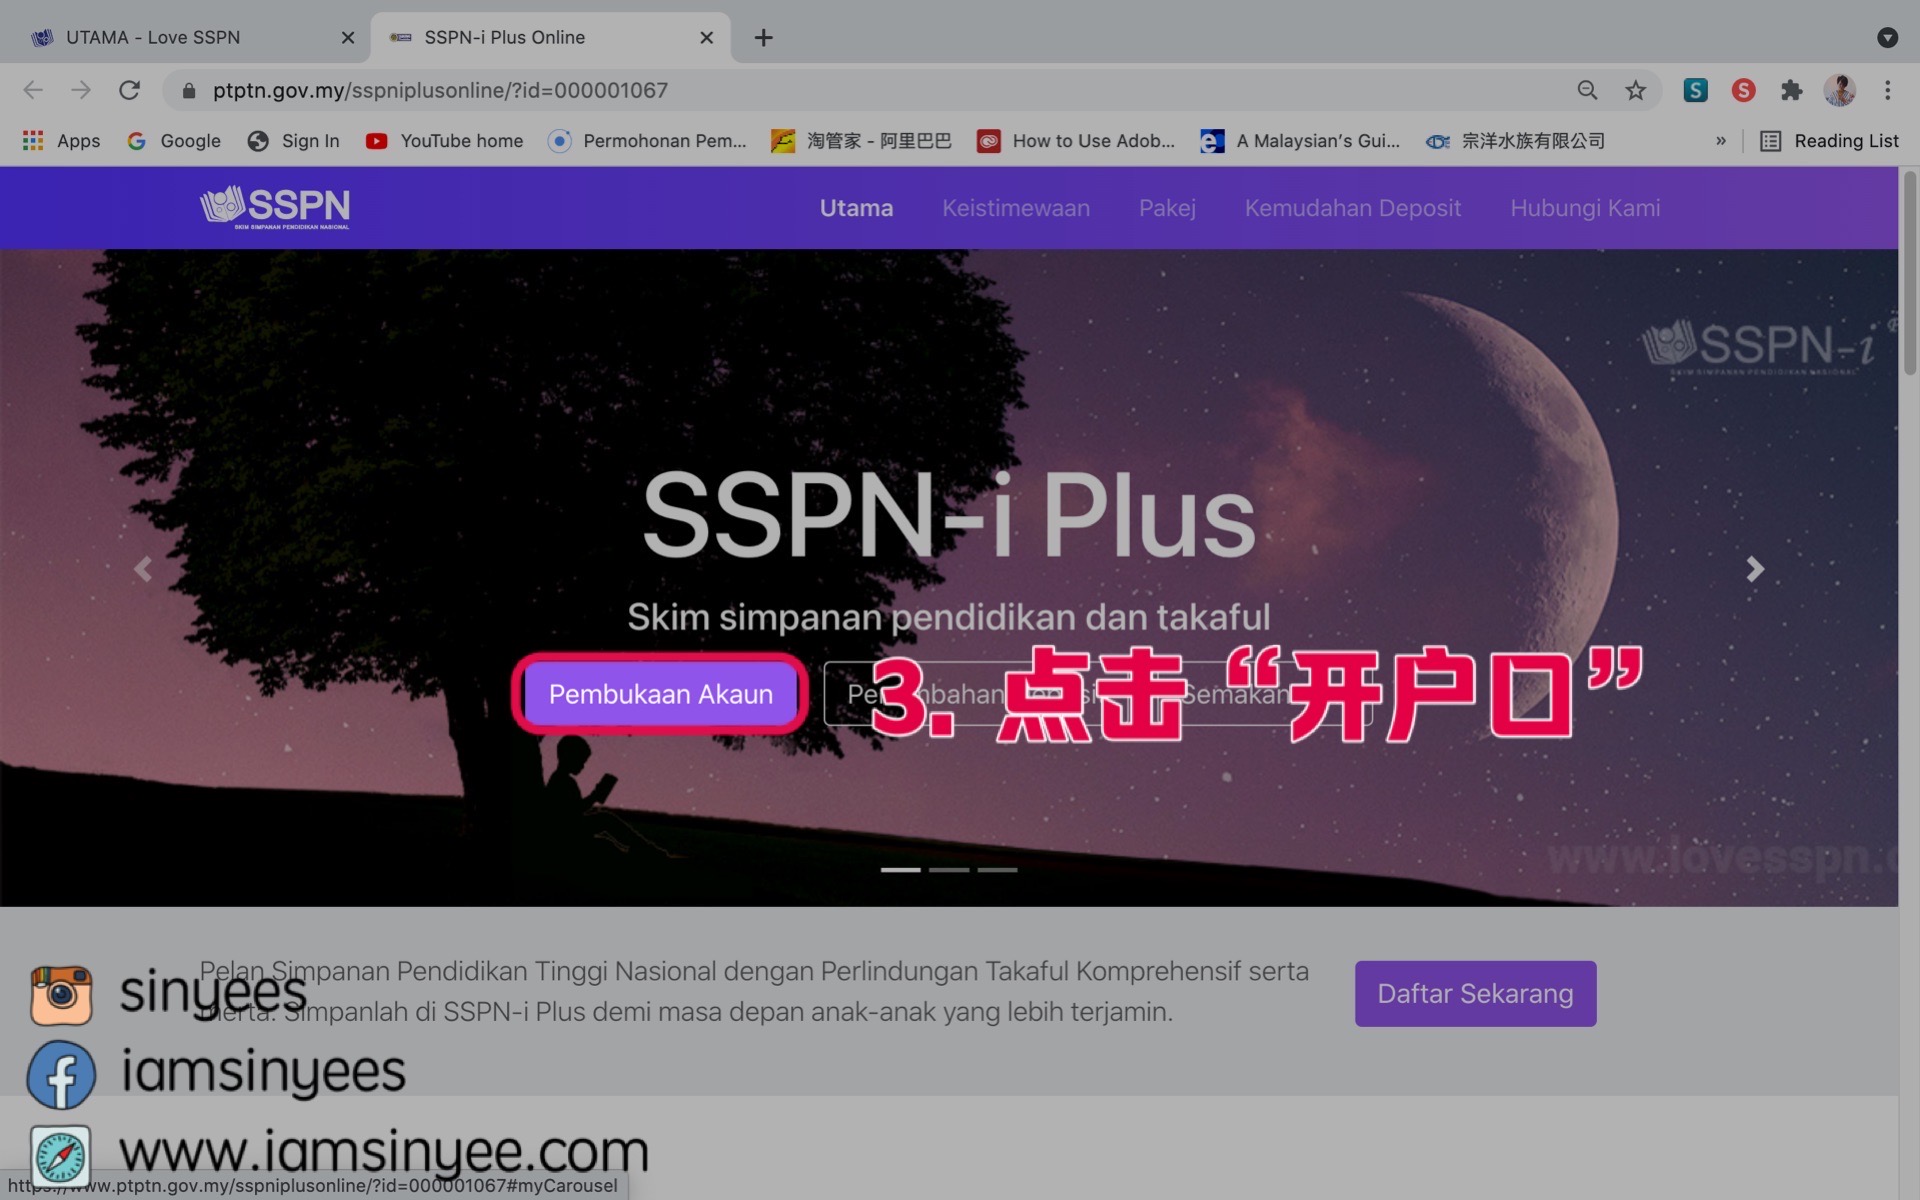Select the third carousel indicator
This screenshot has height=1200, width=1920.
(x=997, y=870)
